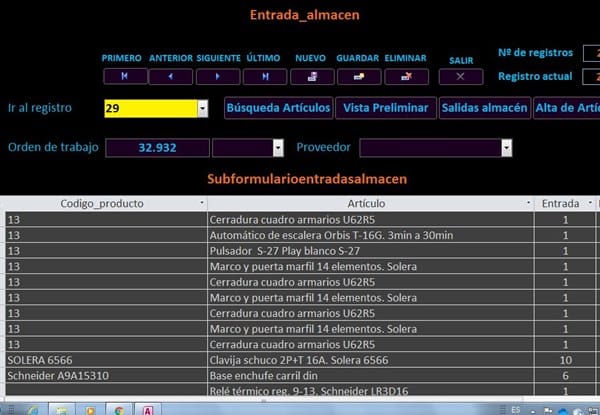This screenshot has height=415, width=600.
Task: Open Vista Preliminar
Action: click(386, 108)
